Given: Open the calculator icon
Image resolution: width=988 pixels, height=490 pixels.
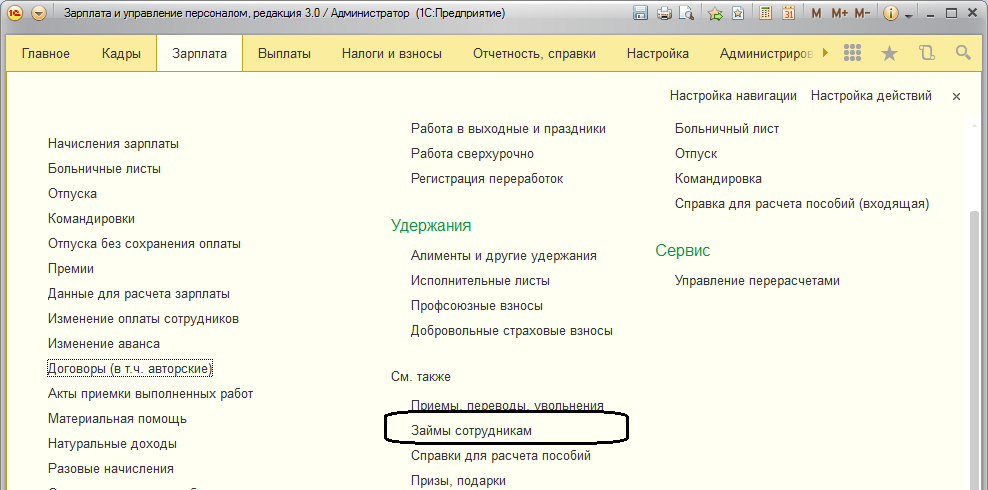Looking at the screenshot, I should tap(766, 14).
